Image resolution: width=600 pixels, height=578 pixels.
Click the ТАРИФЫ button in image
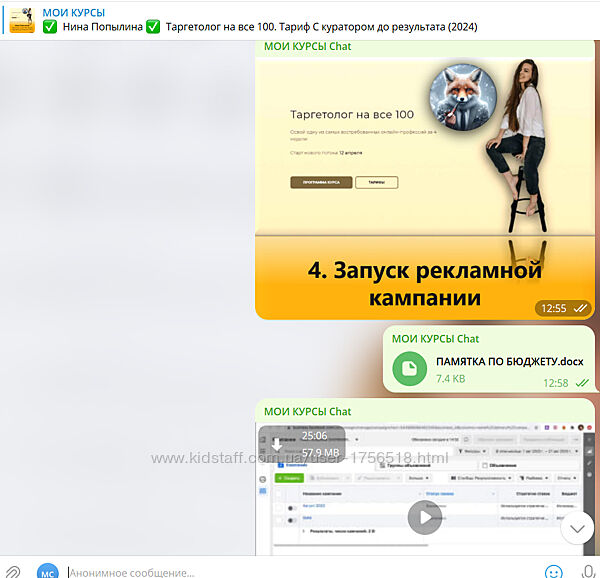tap(376, 183)
